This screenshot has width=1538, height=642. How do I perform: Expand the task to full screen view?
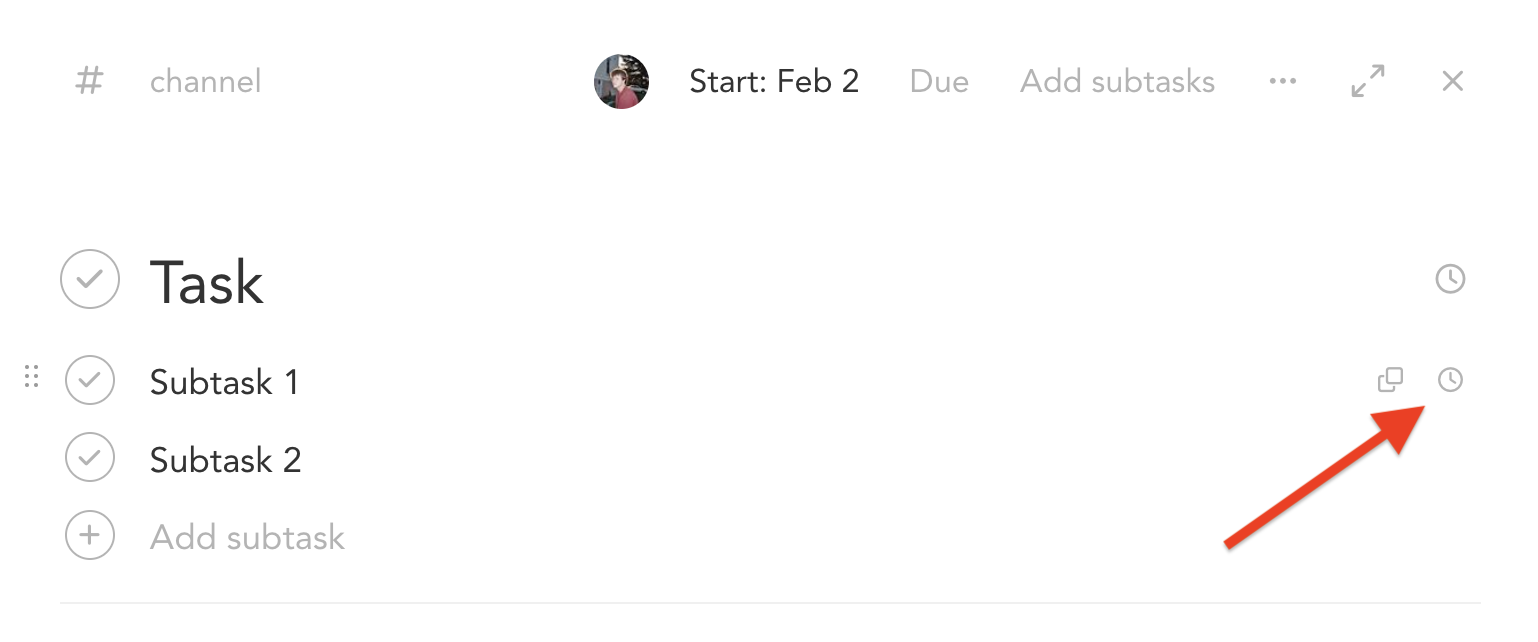click(x=1367, y=81)
